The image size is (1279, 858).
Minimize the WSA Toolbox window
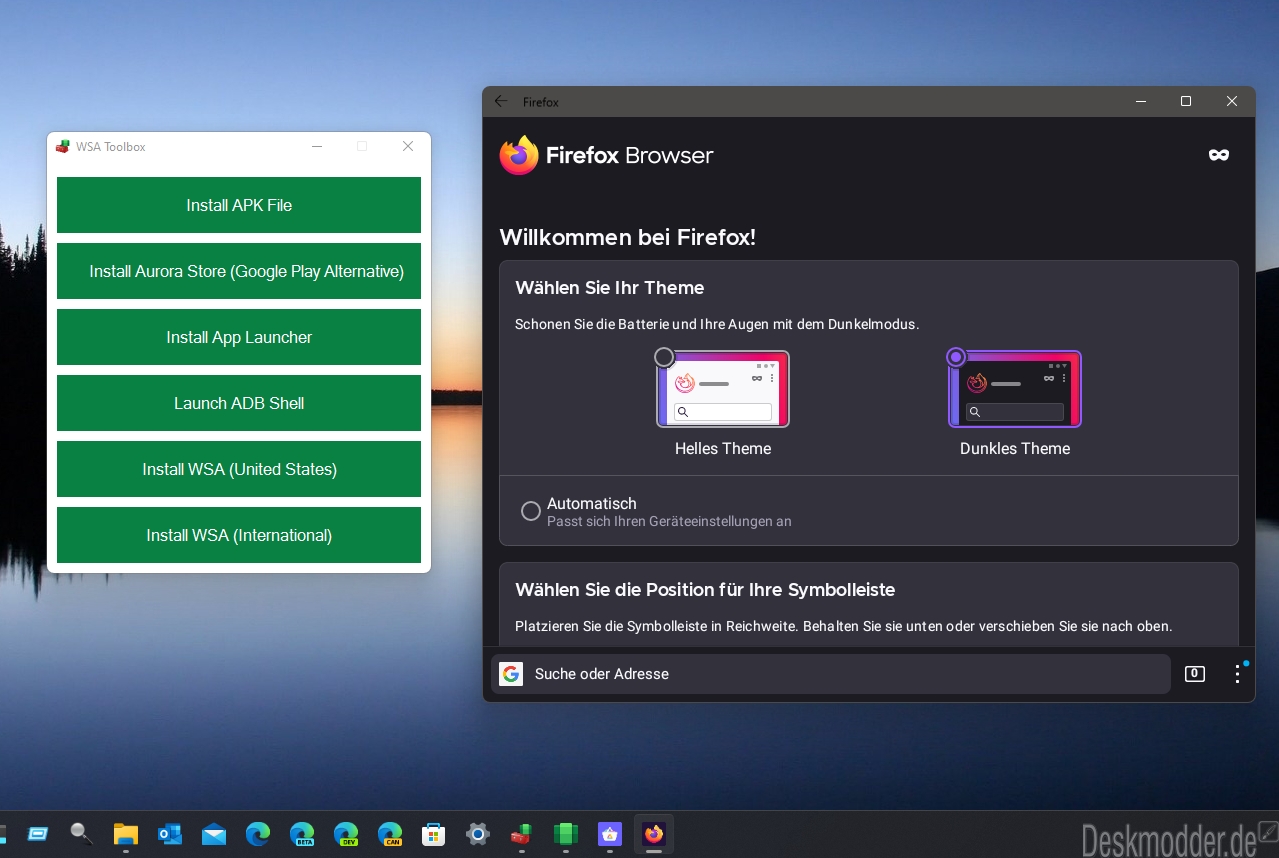[317, 146]
